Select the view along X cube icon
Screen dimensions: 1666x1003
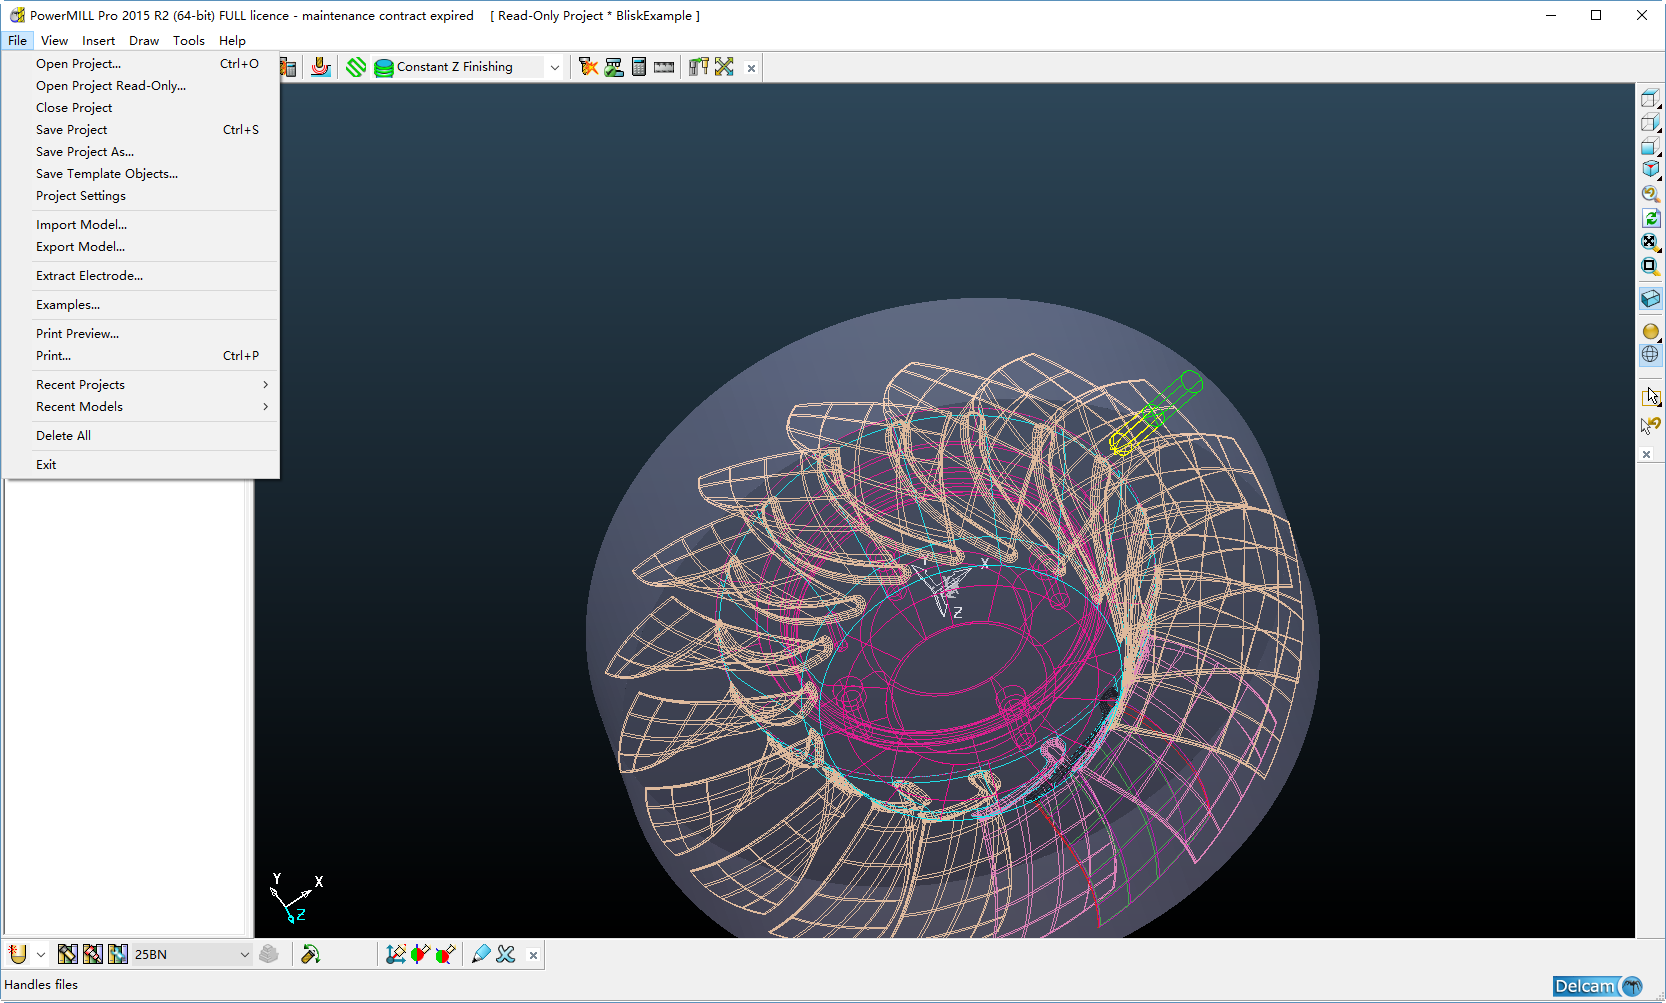coord(1650,98)
